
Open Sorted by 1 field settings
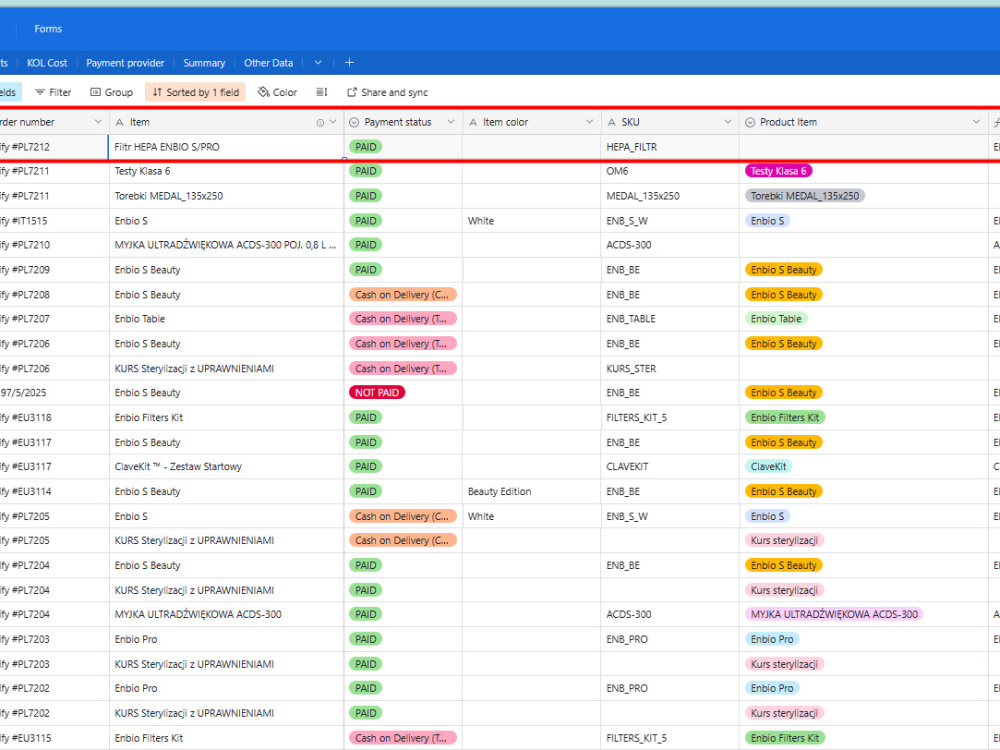[x=195, y=92]
